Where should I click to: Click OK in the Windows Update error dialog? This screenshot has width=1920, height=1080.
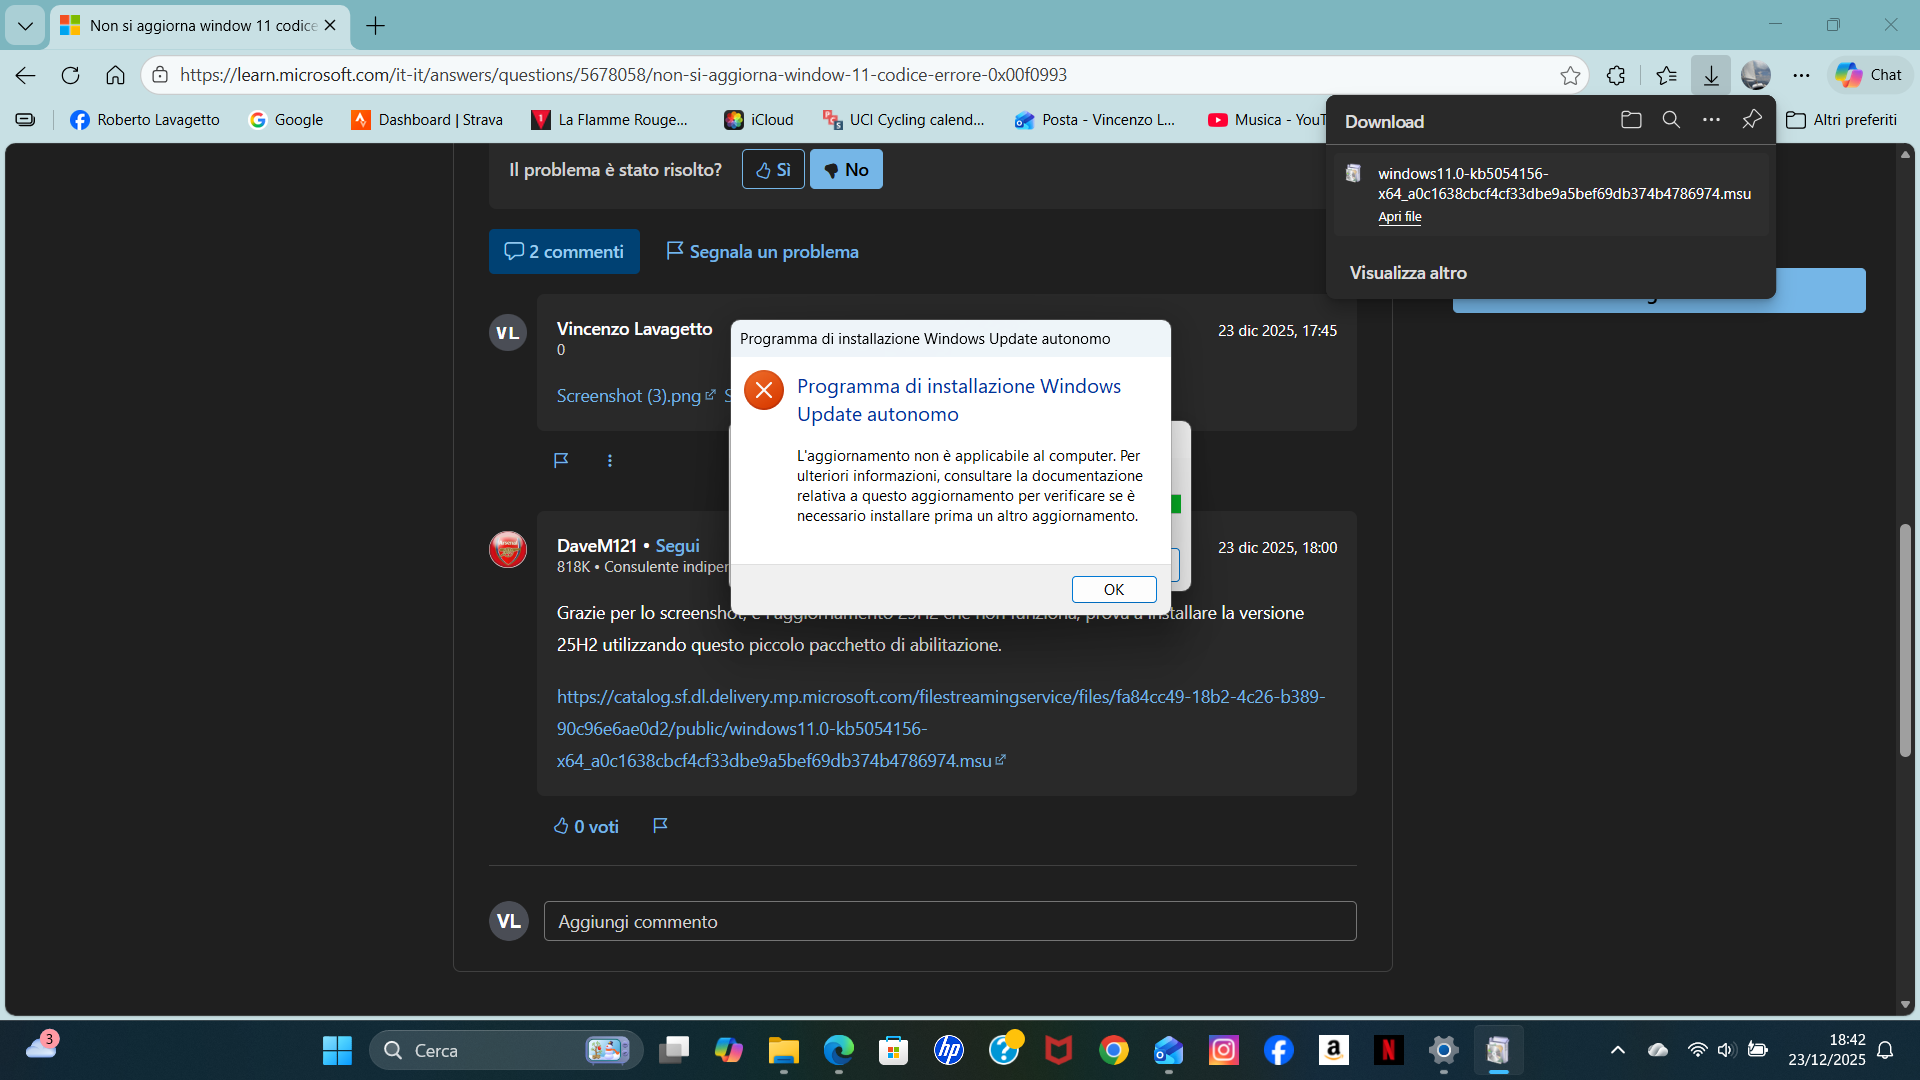(x=1113, y=590)
